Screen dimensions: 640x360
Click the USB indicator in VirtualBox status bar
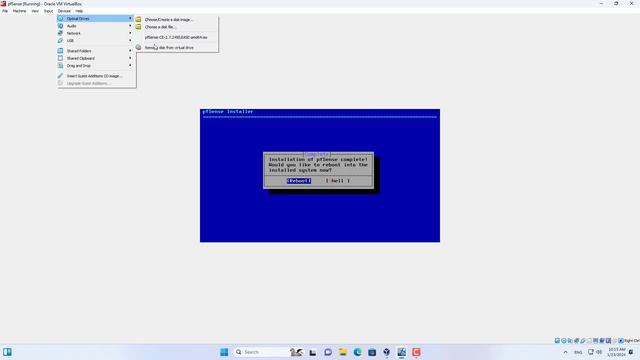pyautogui.click(x=583, y=341)
